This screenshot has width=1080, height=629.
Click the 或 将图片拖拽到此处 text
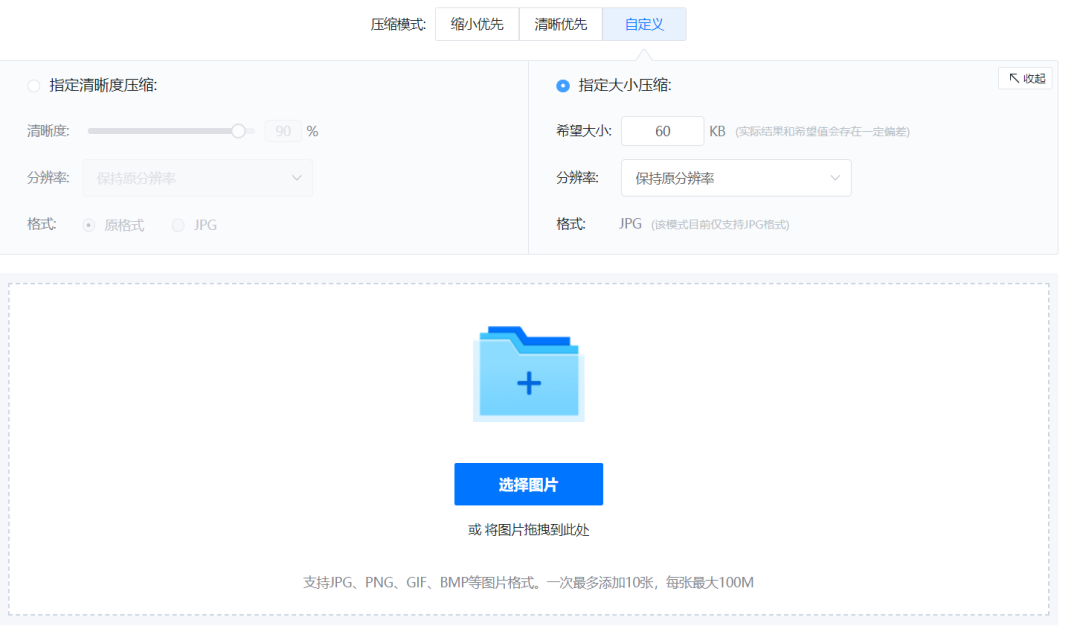[x=528, y=530]
